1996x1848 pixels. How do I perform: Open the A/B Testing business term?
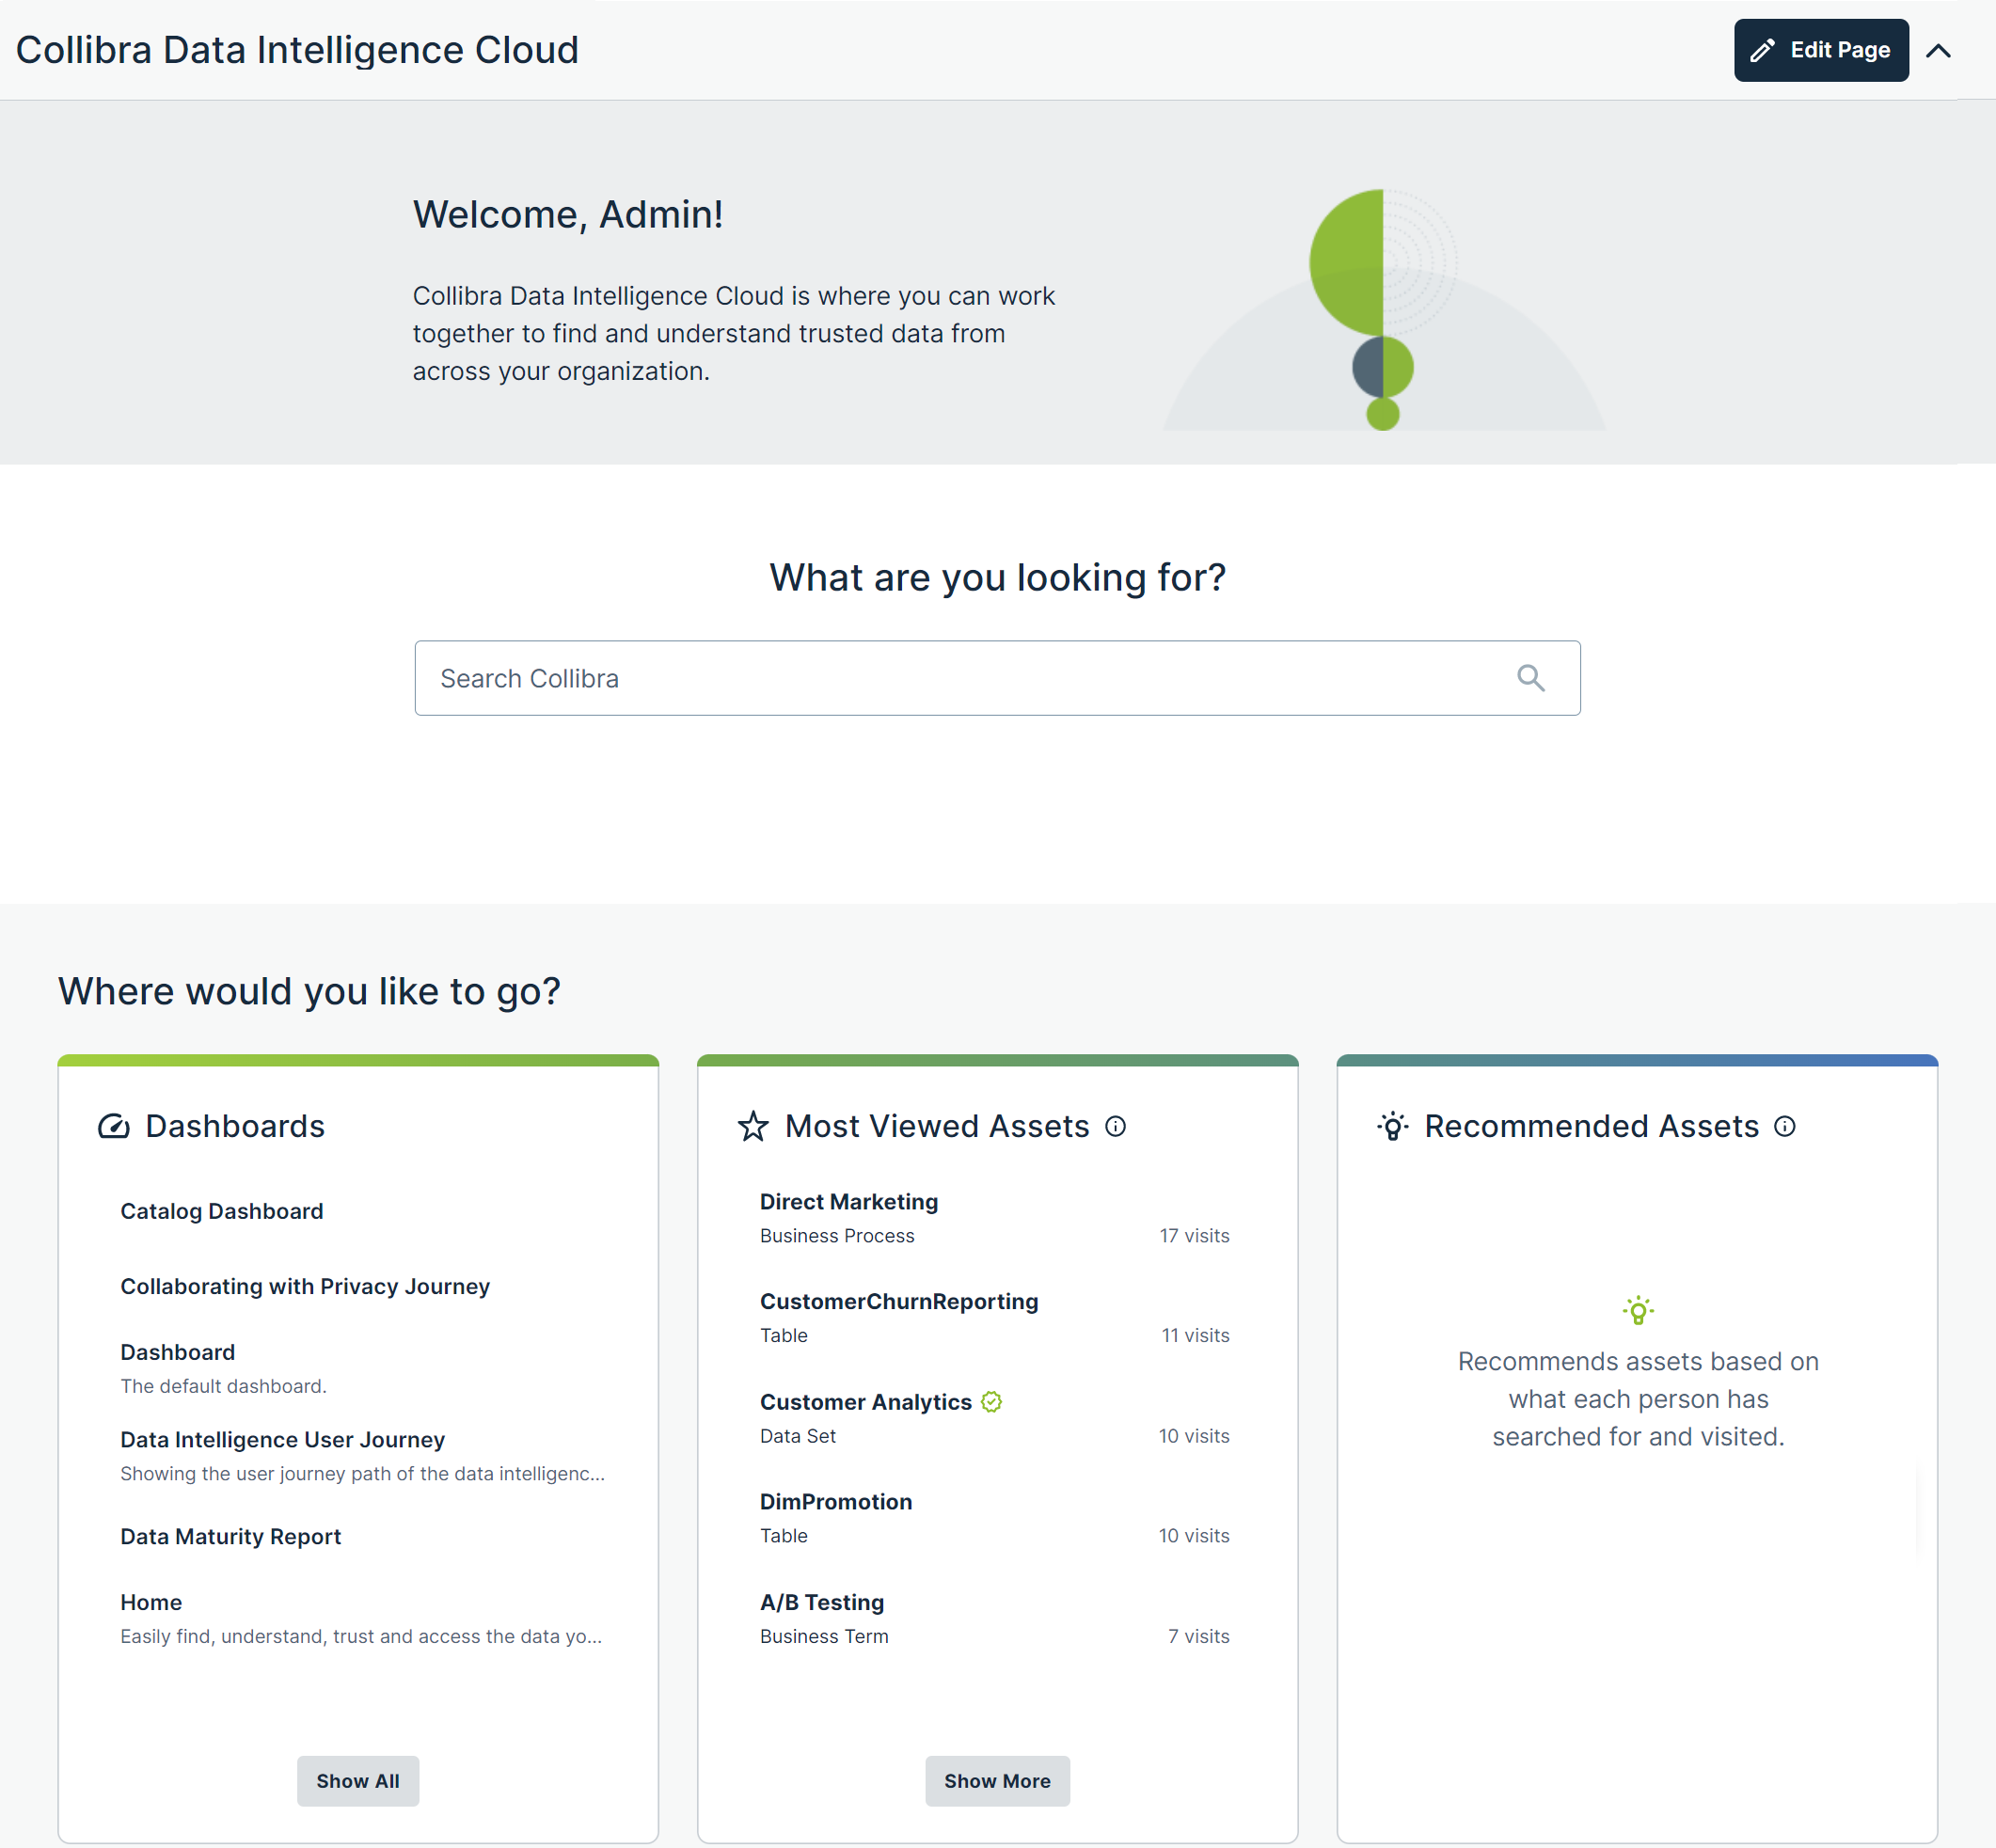821,1601
